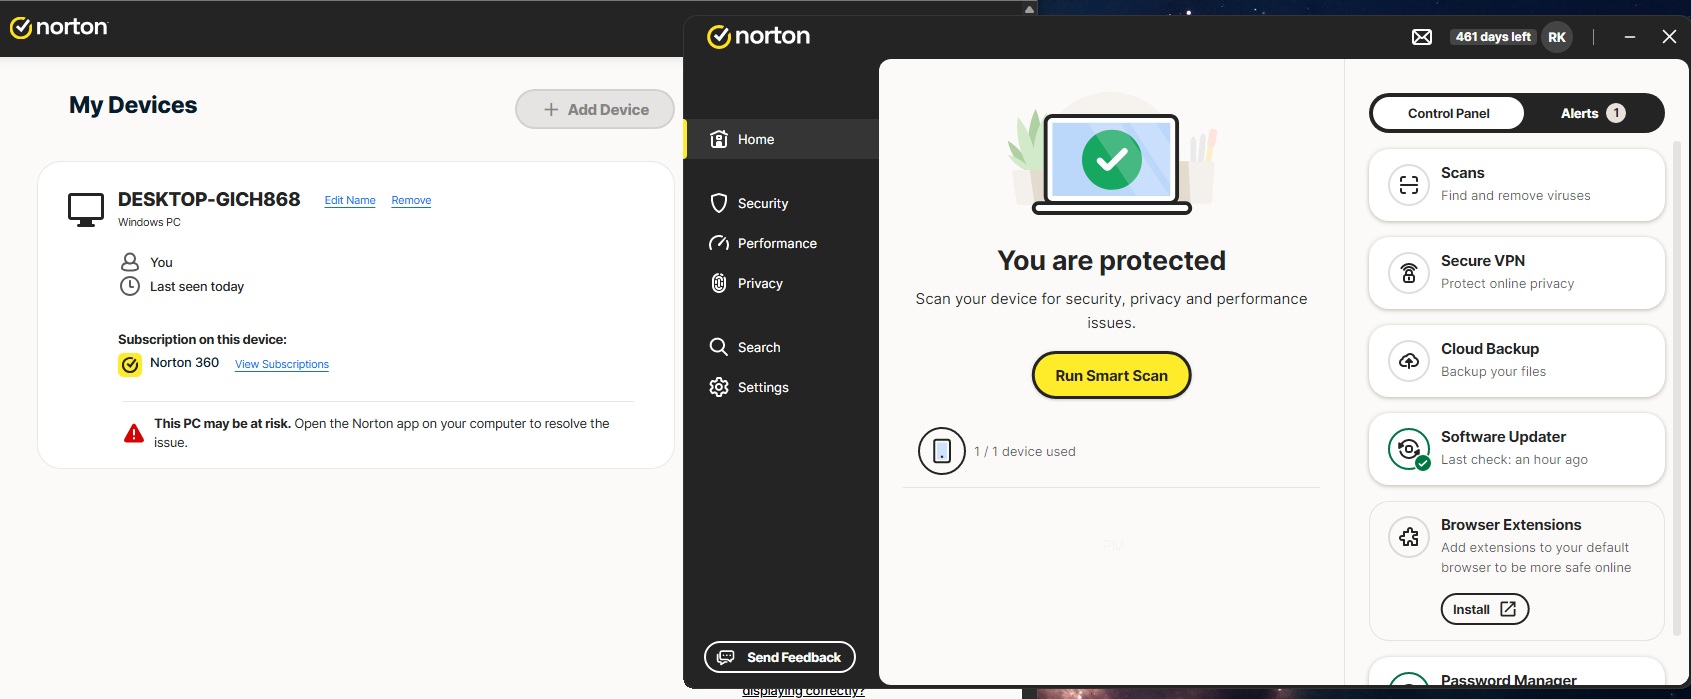Select the Control Panel tab

pyautogui.click(x=1448, y=113)
